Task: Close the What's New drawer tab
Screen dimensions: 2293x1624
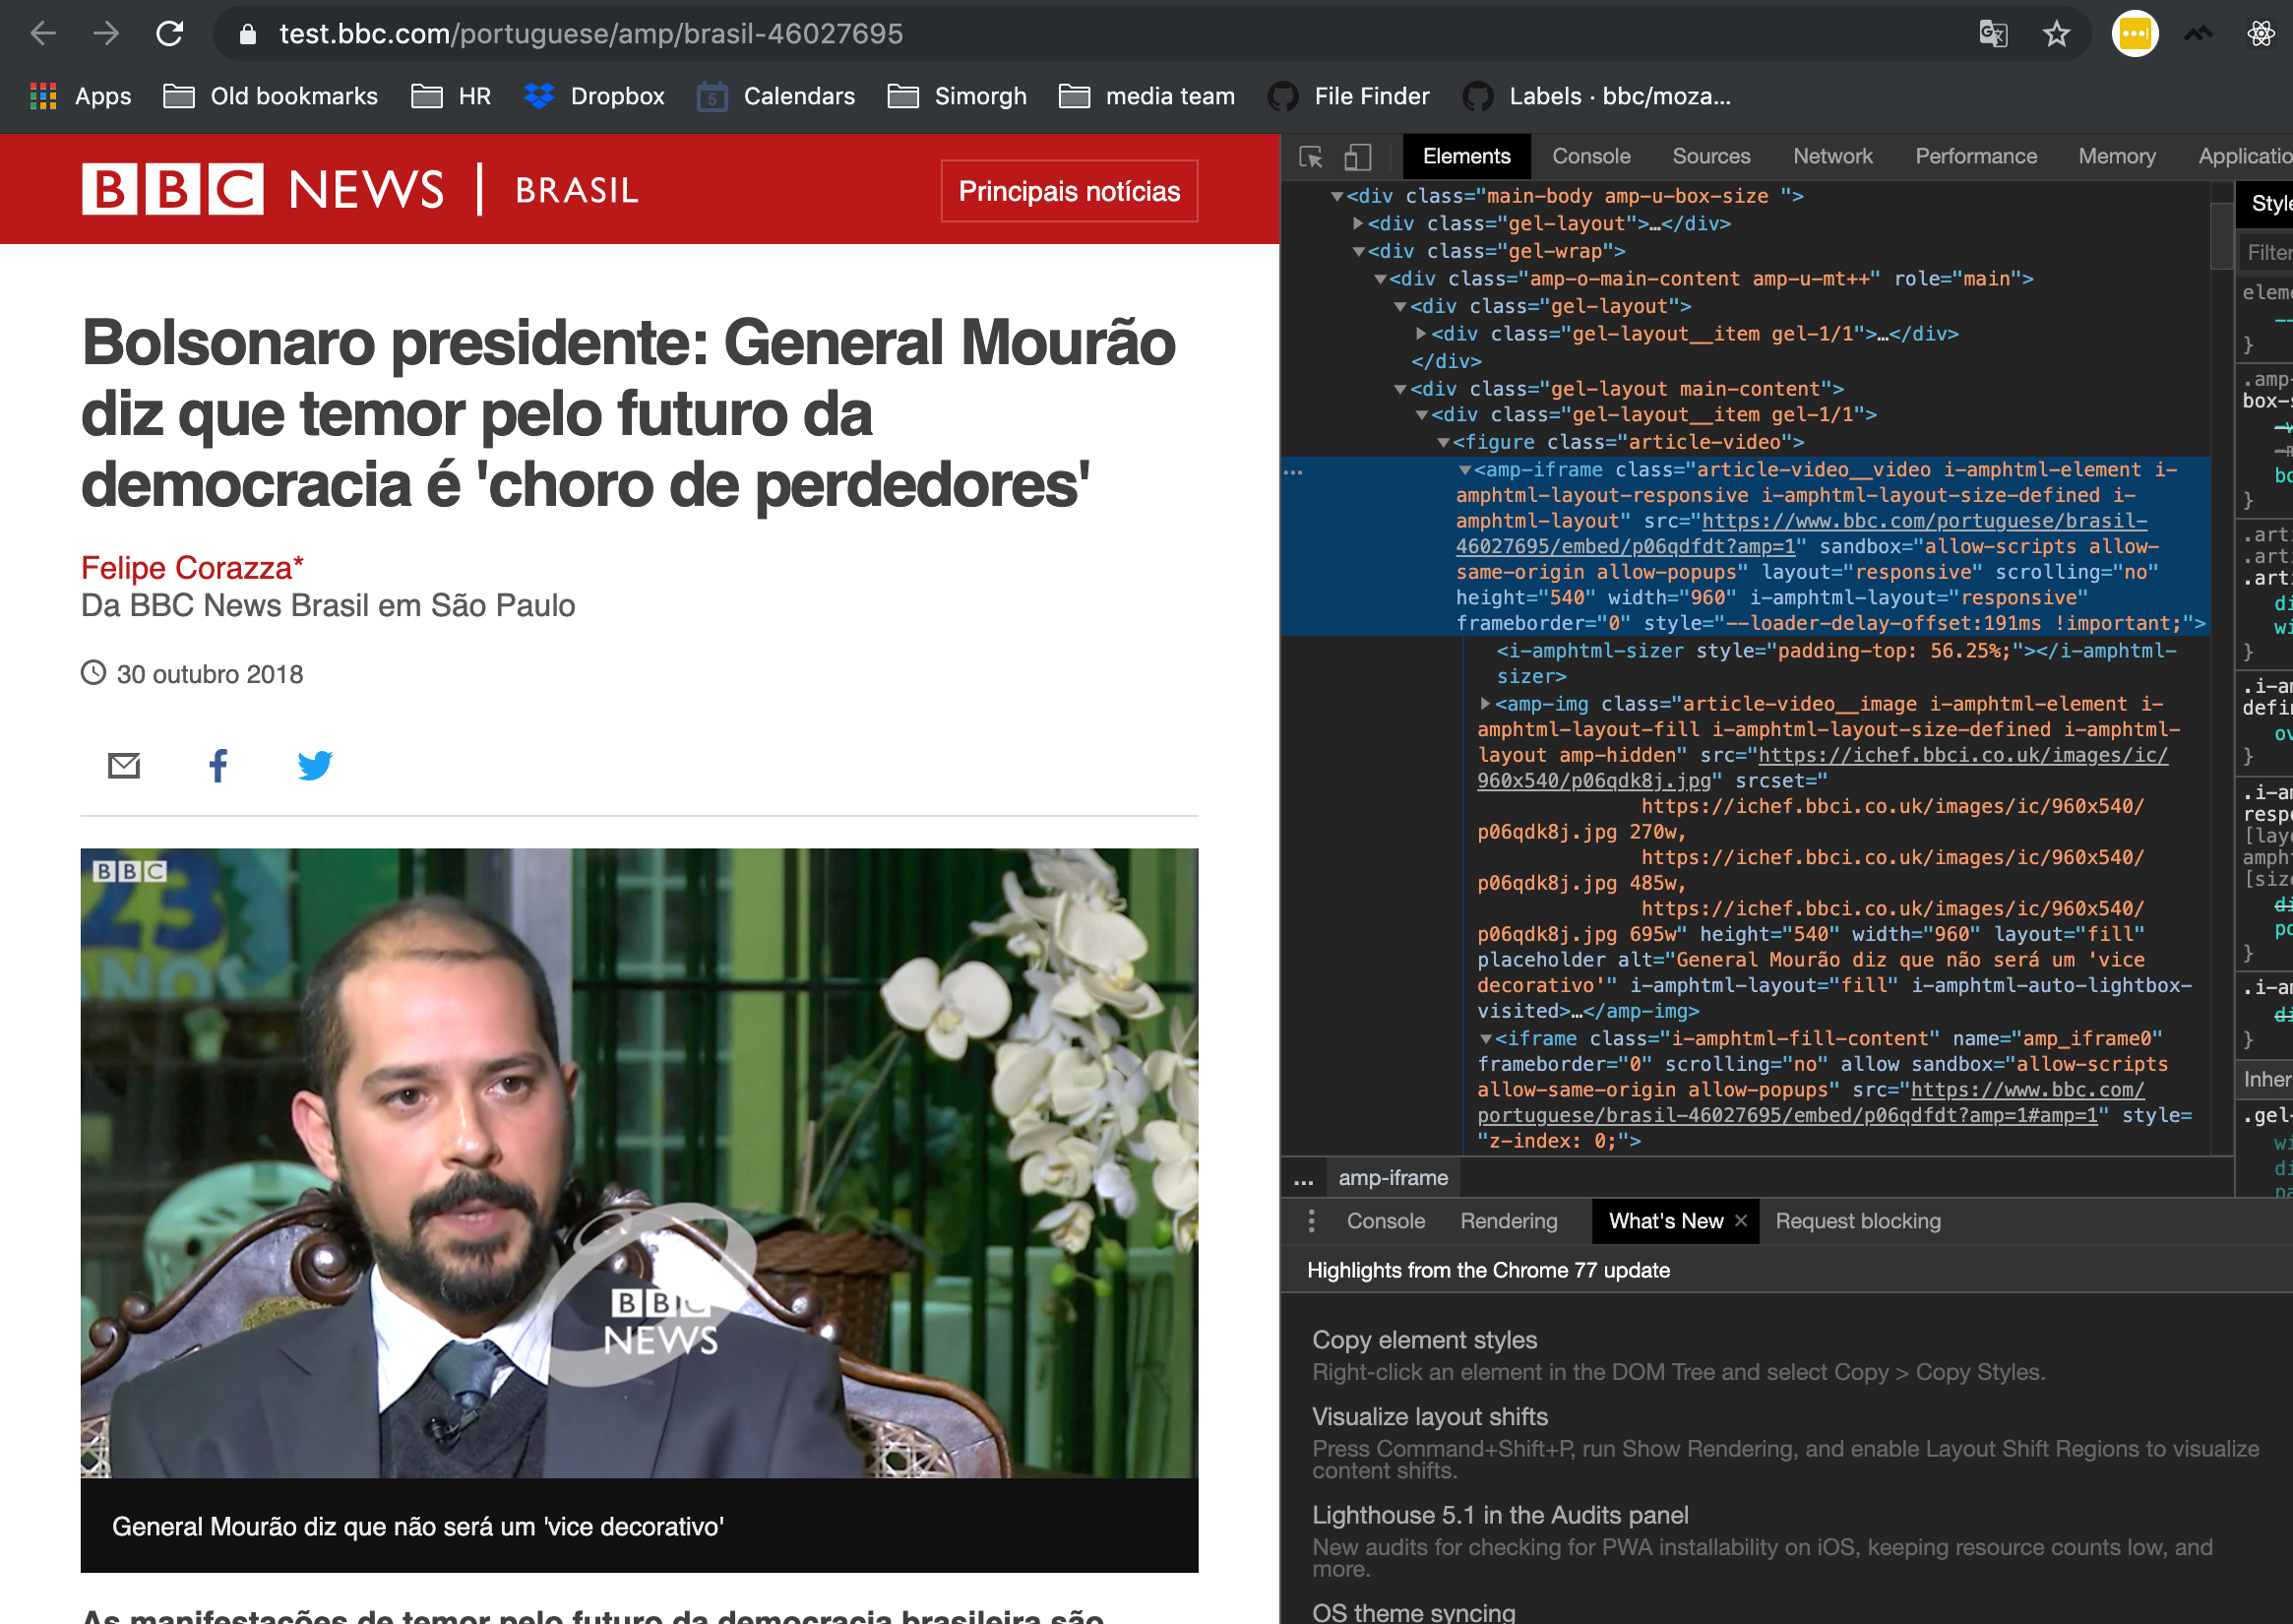Action: 1740,1221
